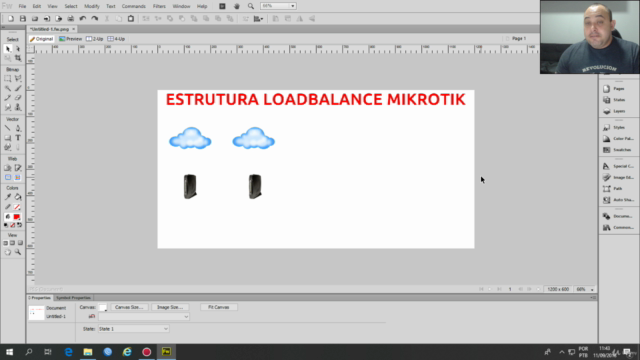This screenshot has width=640, height=360.
Task: Open the canvas color swatch
Action: pos(103,307)
